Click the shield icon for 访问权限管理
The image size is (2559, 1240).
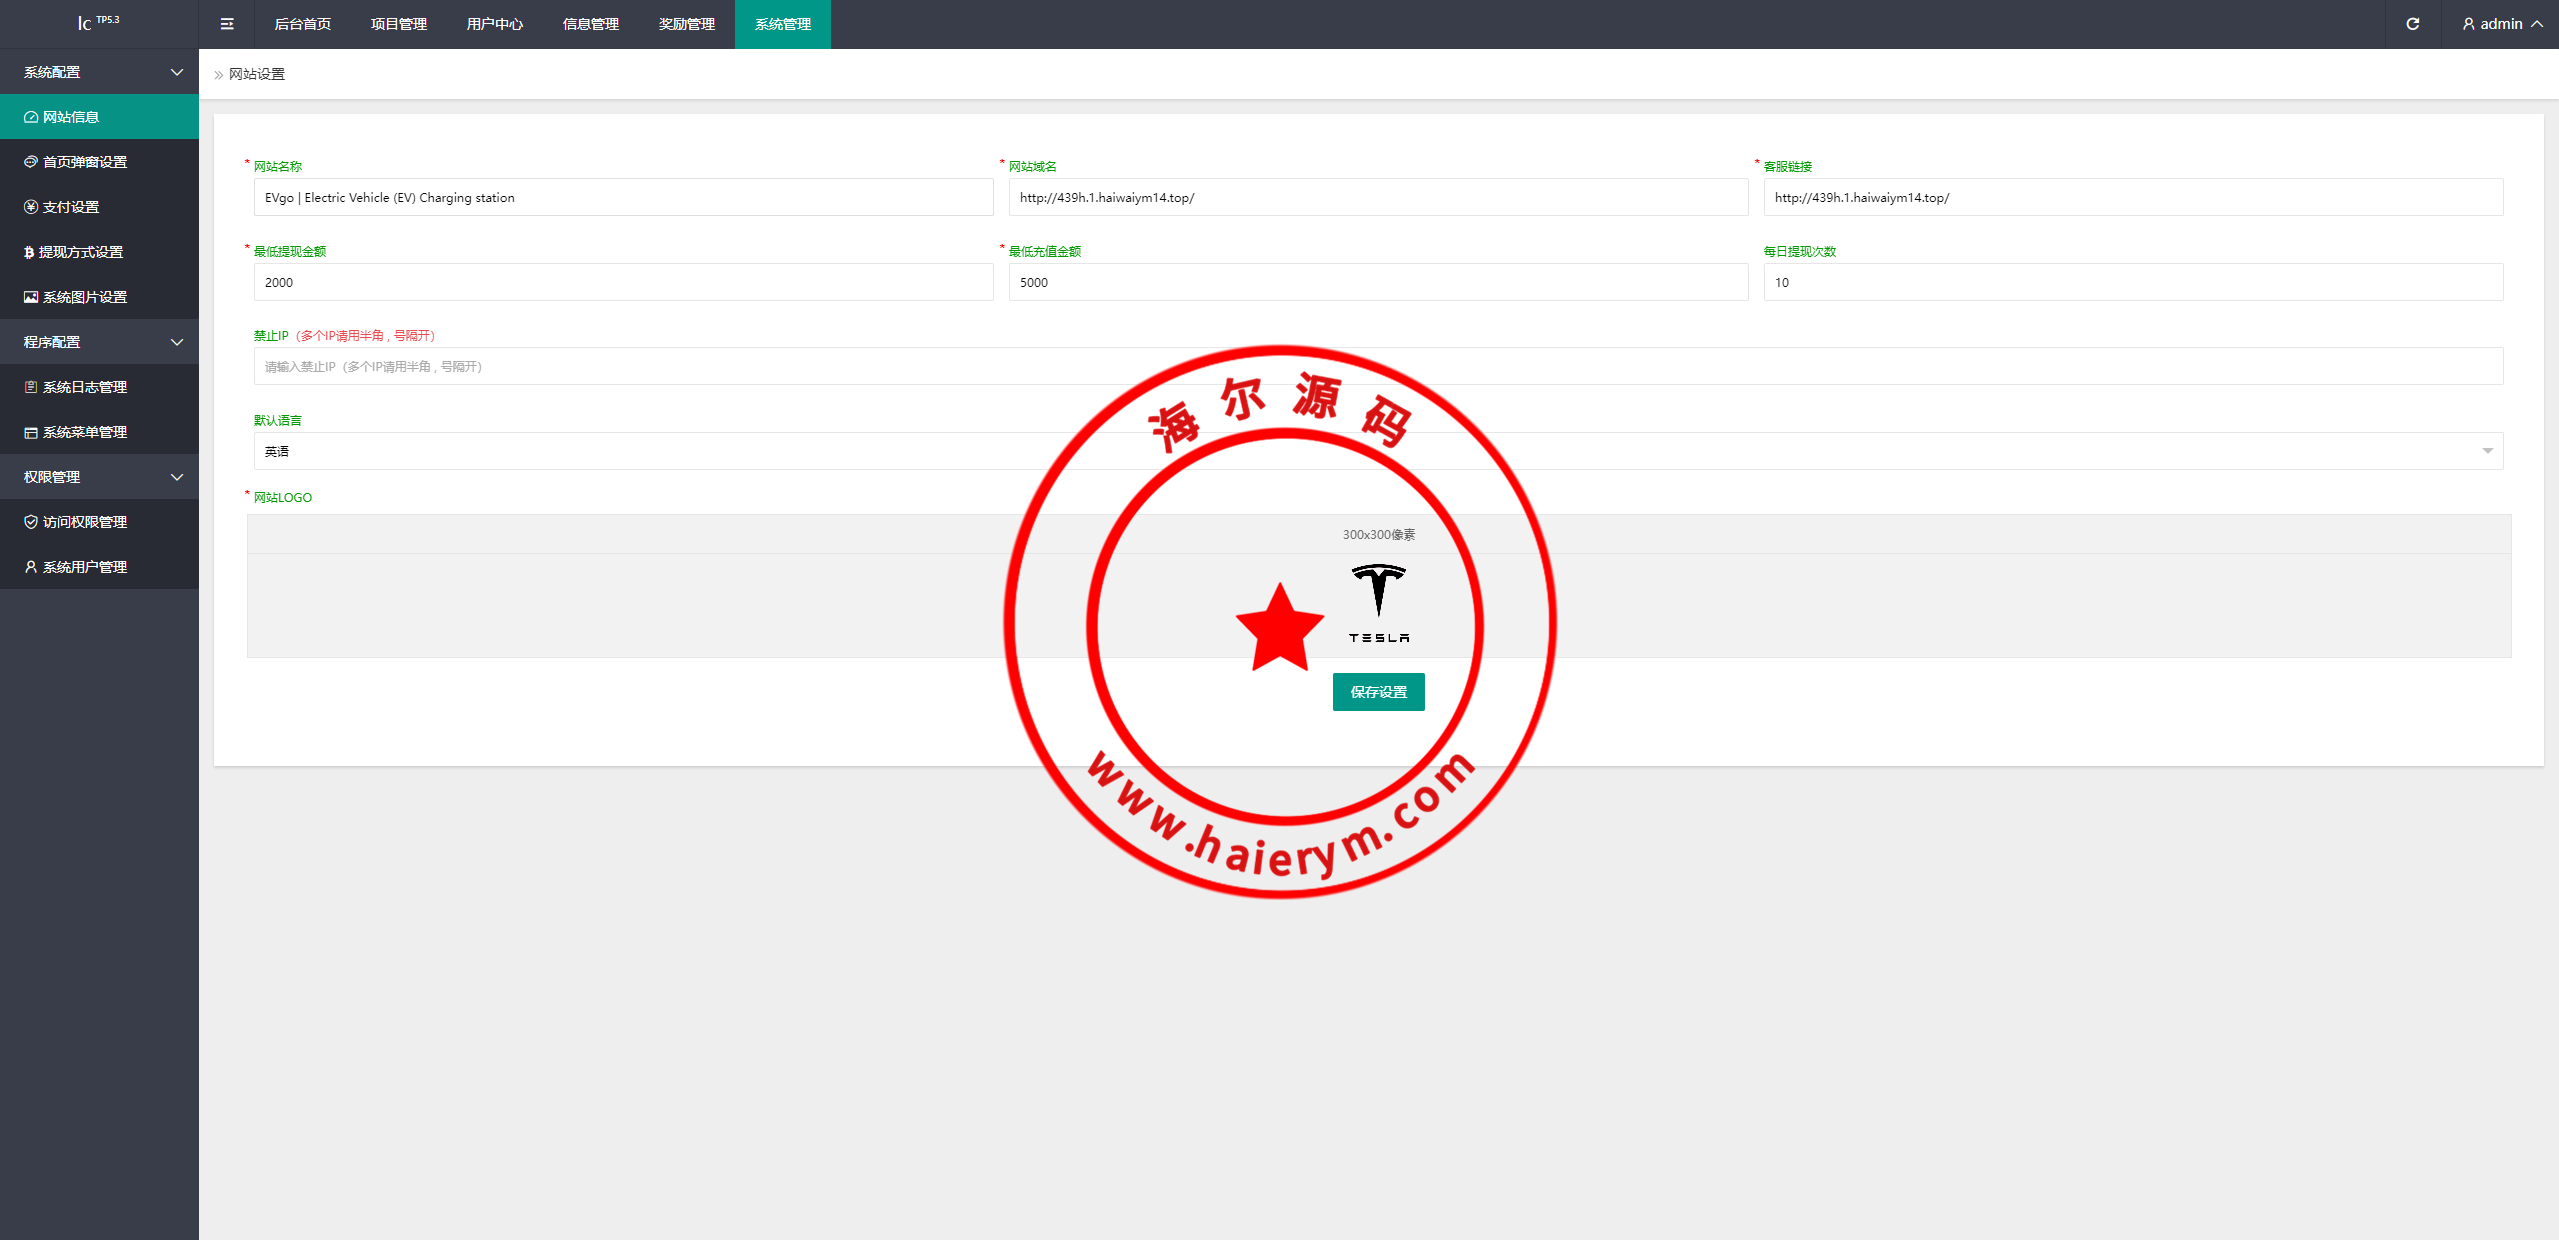[31, 522]
